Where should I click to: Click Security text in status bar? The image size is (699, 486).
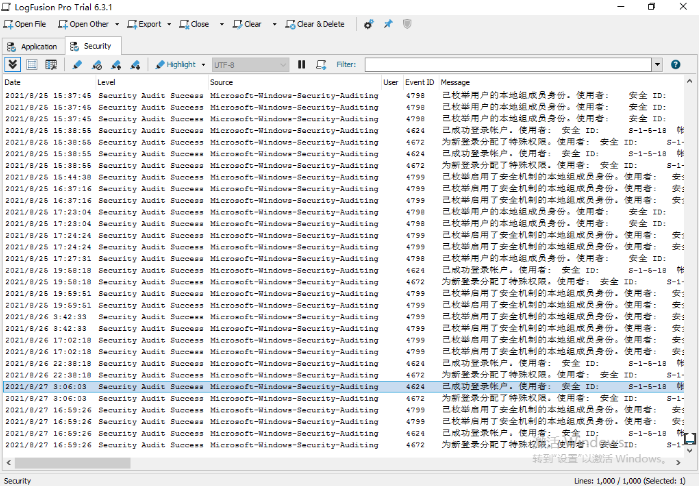(17, 481)
